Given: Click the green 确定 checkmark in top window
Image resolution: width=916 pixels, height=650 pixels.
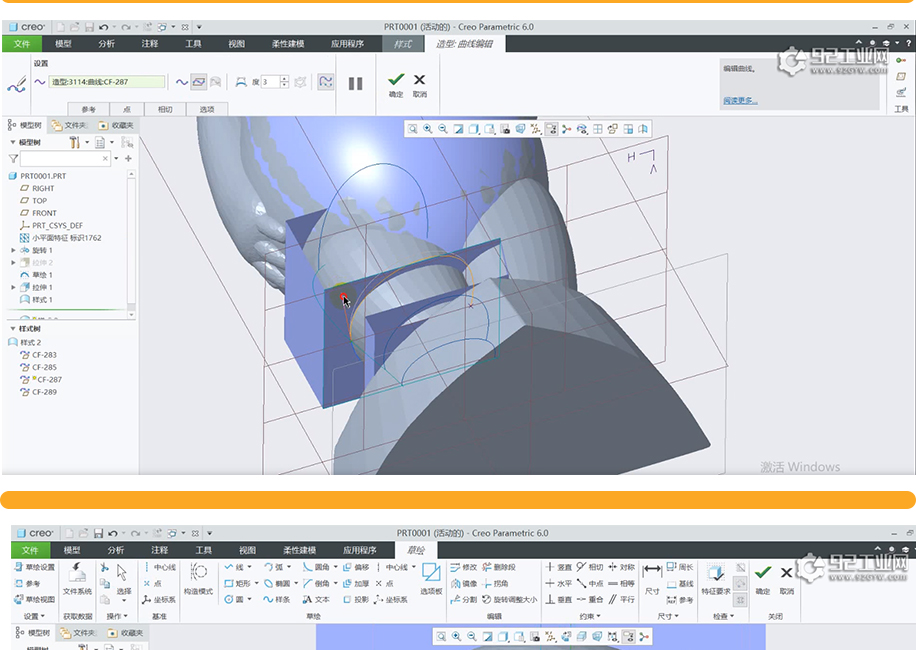Looking at the screenshot, I should click(396, 79).
